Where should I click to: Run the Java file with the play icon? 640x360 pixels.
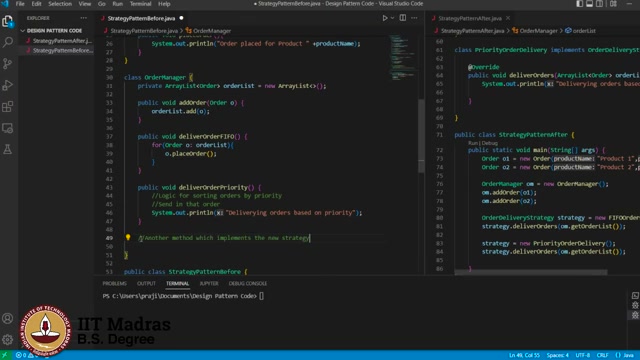tap(384, 18)
